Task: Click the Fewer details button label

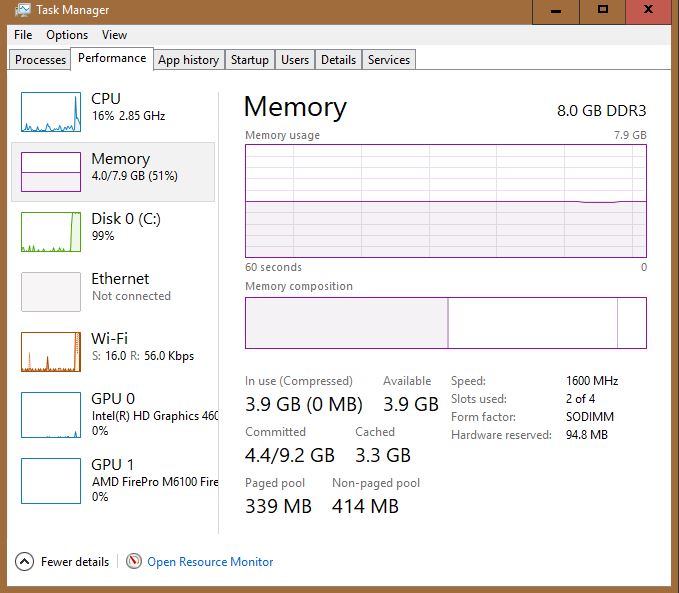Action: (x=75, y=562)
